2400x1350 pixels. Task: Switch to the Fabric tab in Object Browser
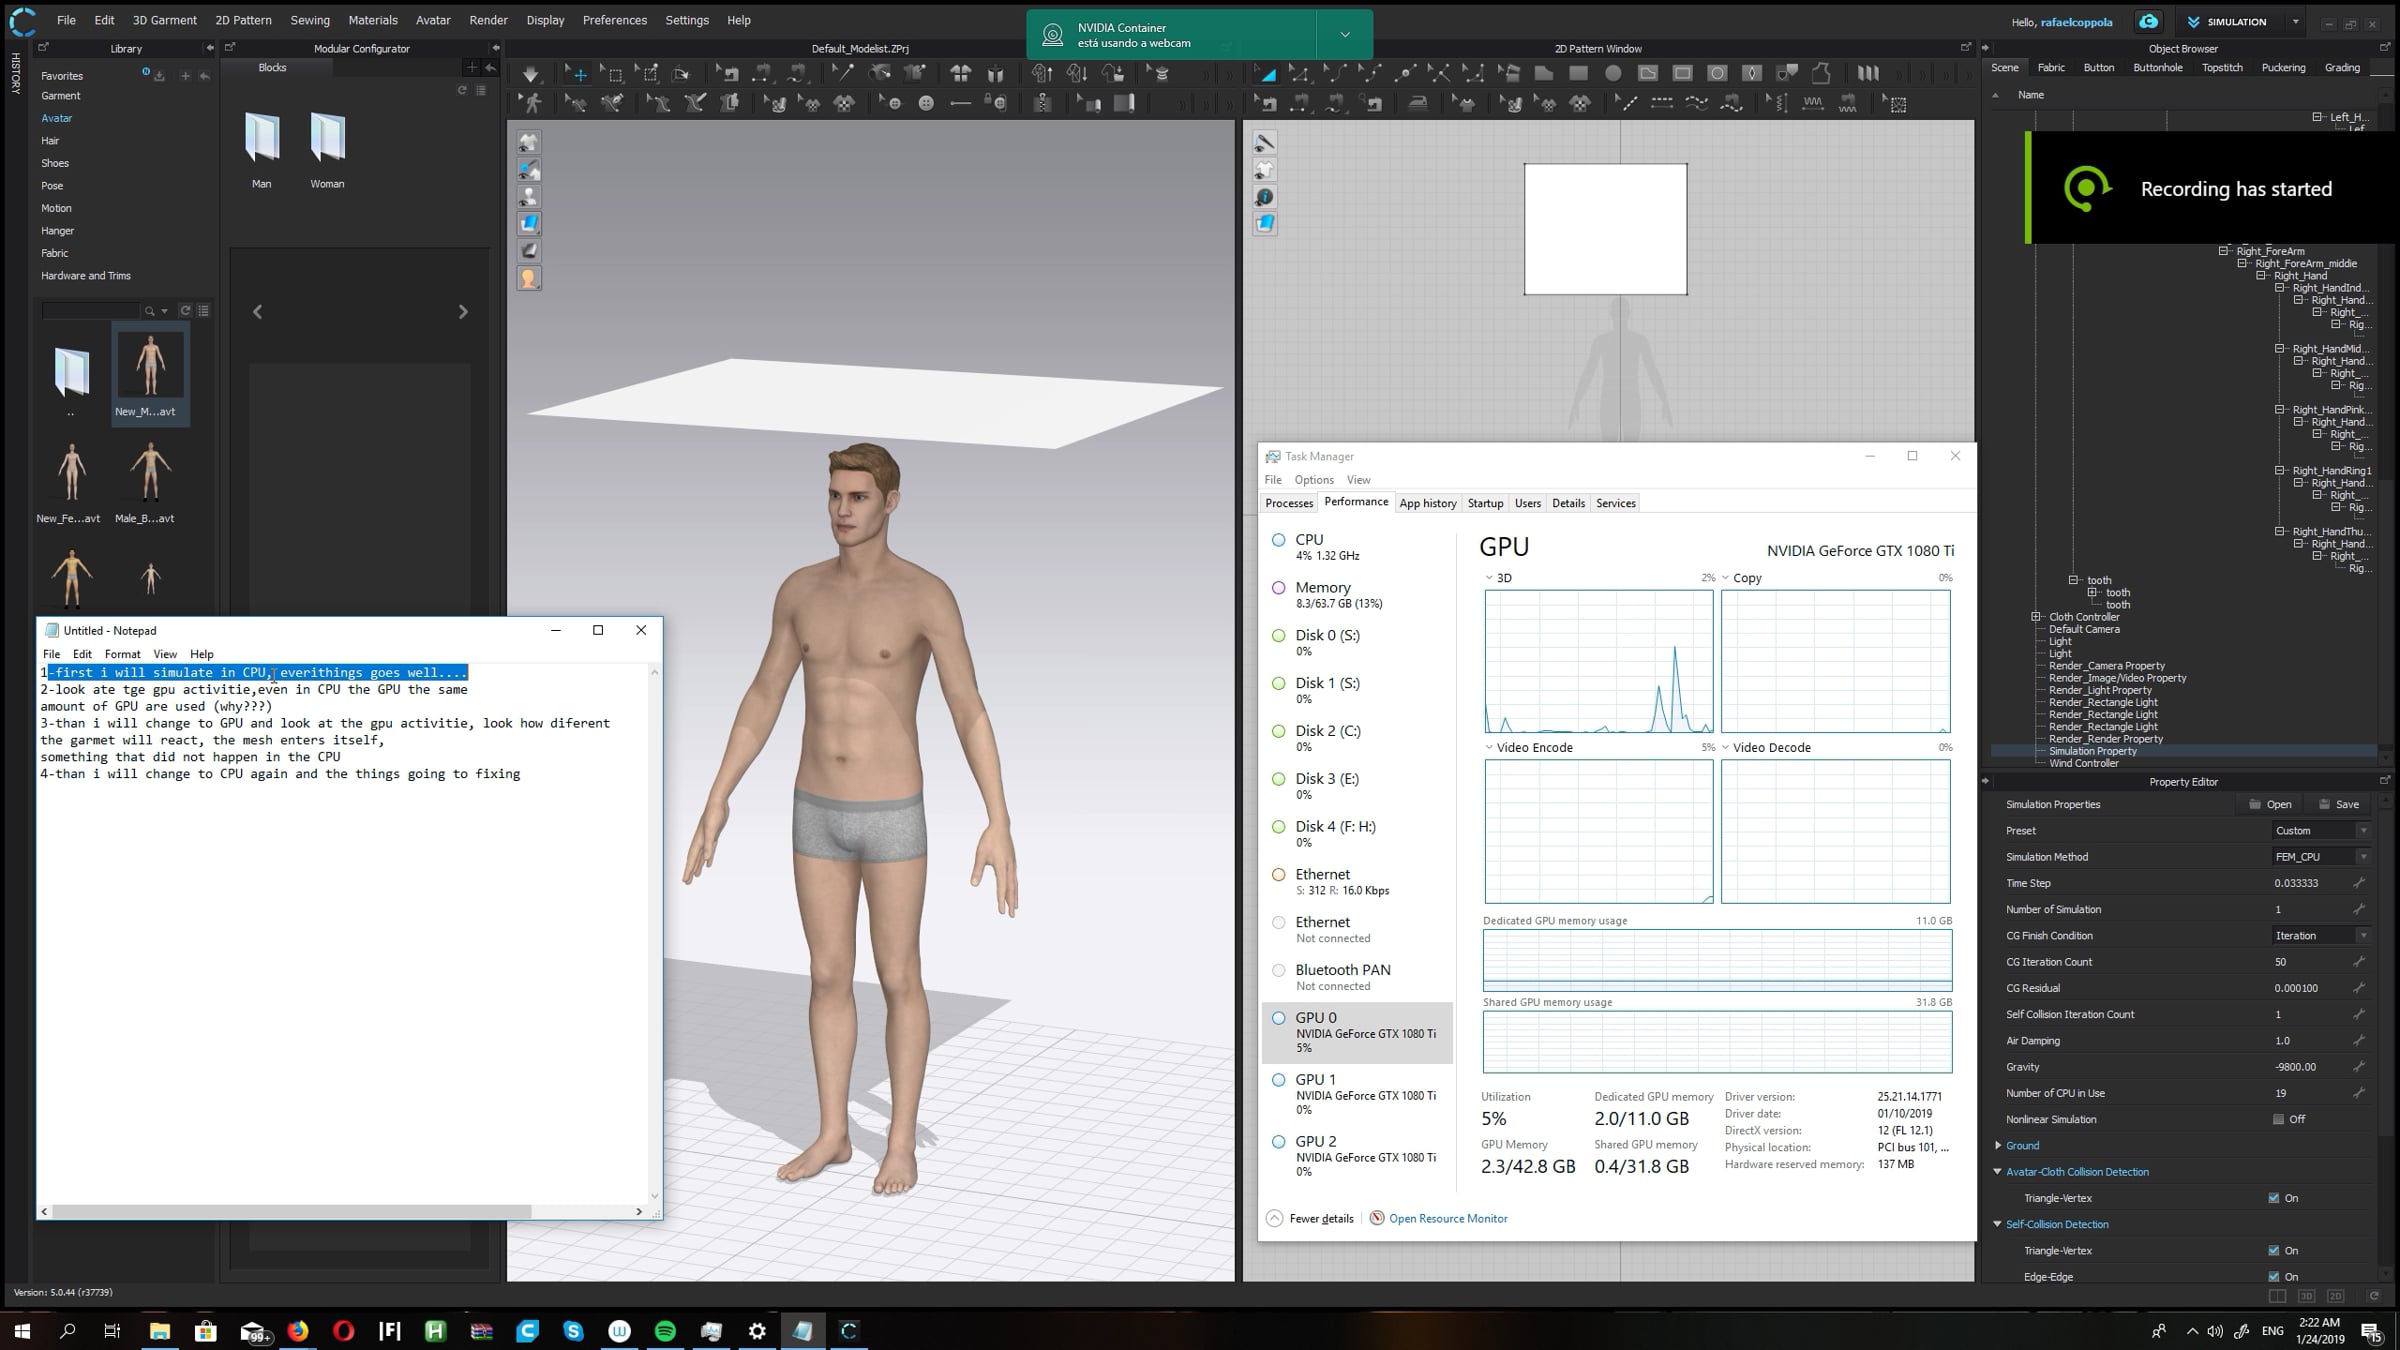click(x=2051, y=68)
